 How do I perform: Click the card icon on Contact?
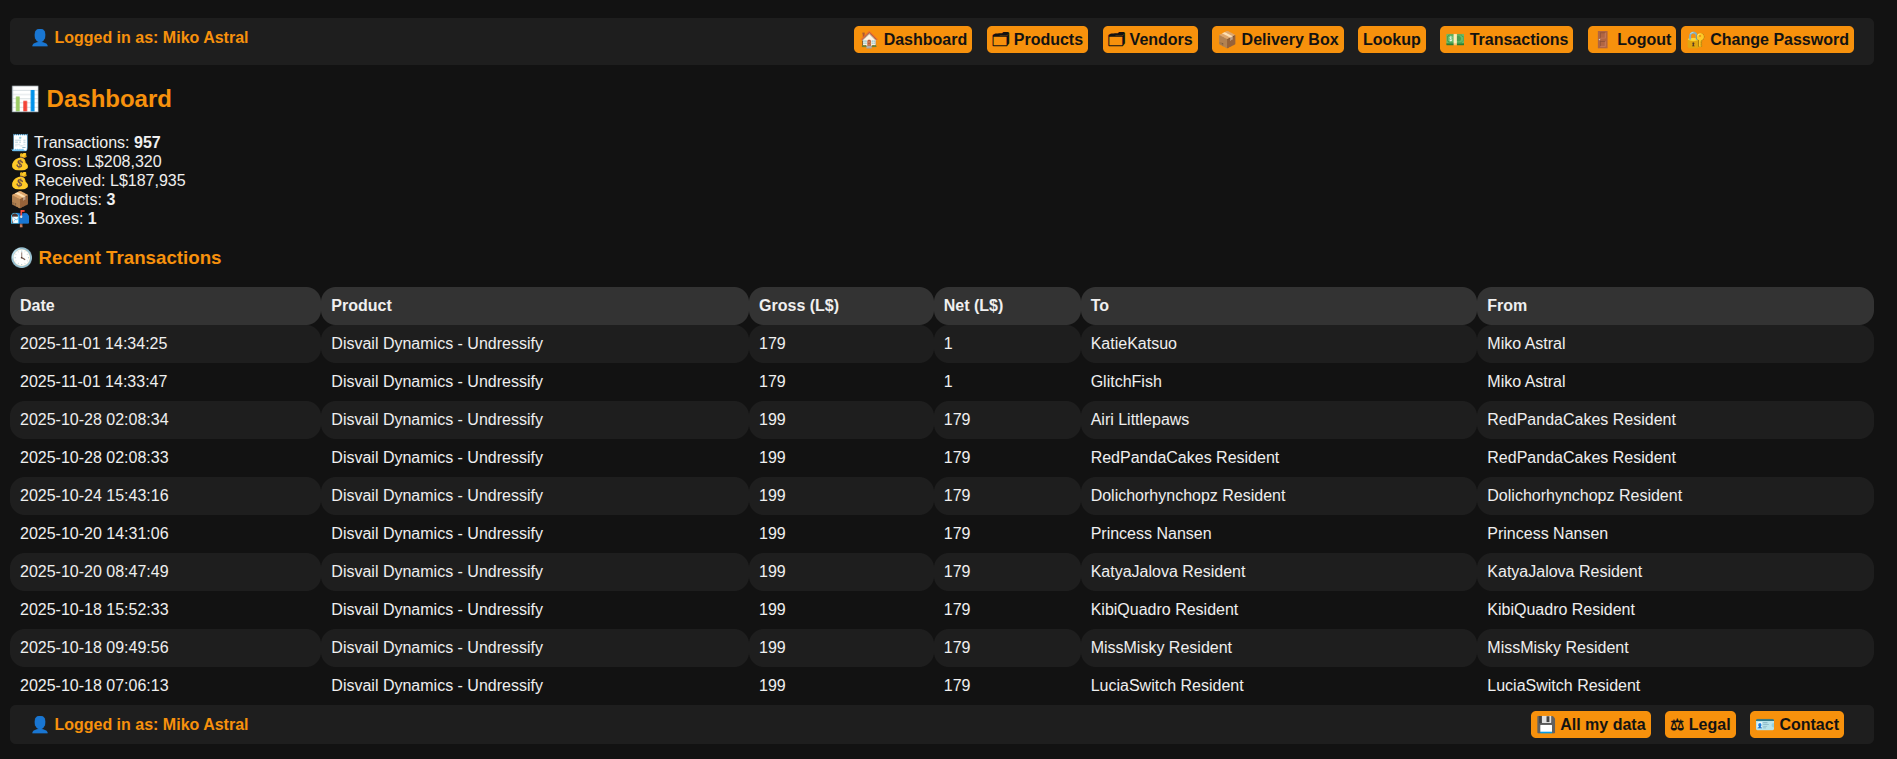(1765, 725)
